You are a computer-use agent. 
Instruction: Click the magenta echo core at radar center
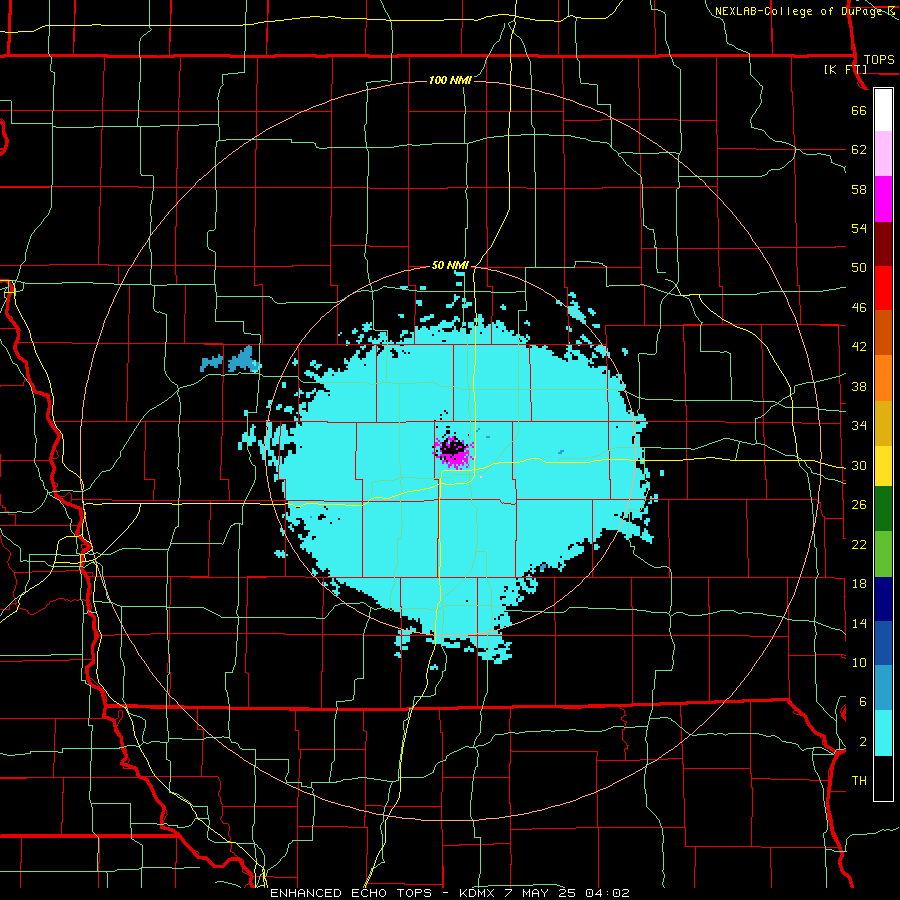[x=455, y=453]
